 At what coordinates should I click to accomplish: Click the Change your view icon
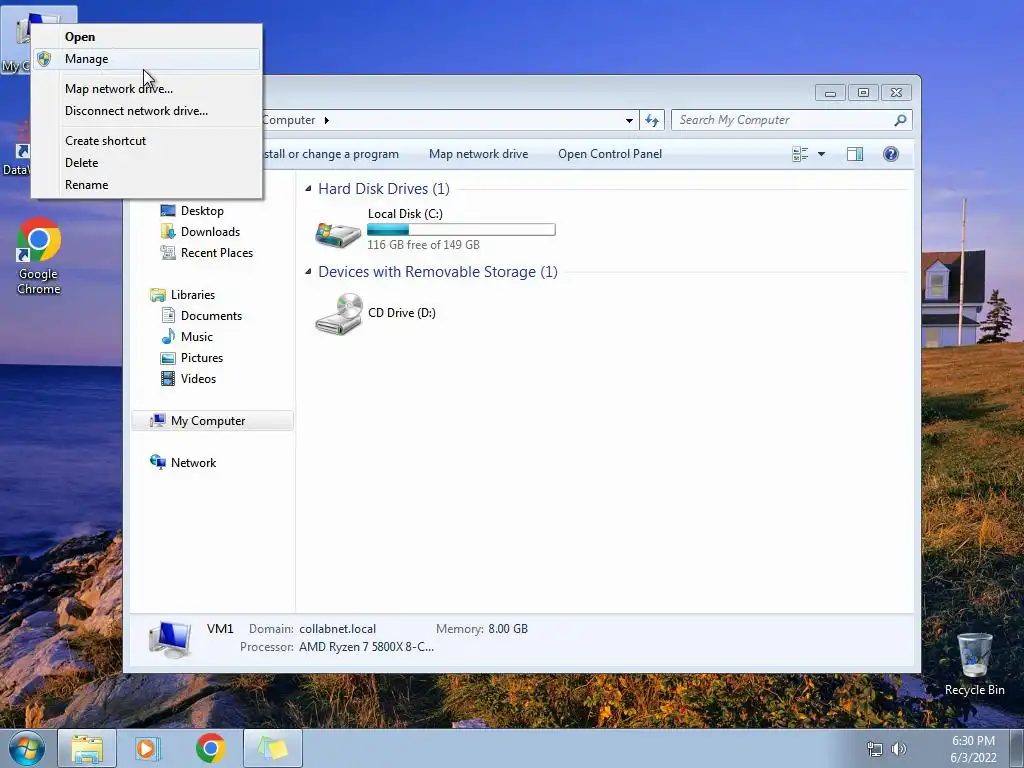point(800,154)
